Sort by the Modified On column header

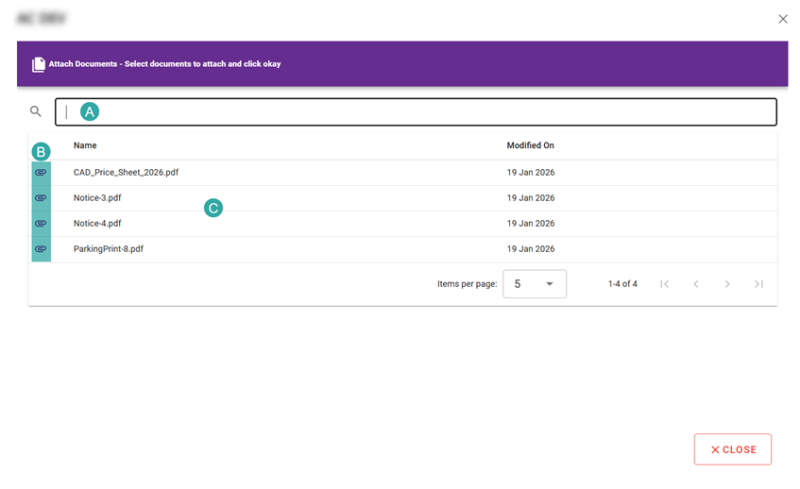tap(530, 145)
